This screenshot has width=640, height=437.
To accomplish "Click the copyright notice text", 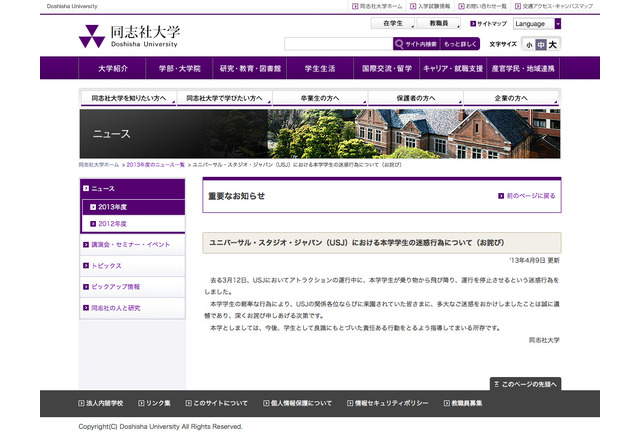I will [x=160, y=426].
